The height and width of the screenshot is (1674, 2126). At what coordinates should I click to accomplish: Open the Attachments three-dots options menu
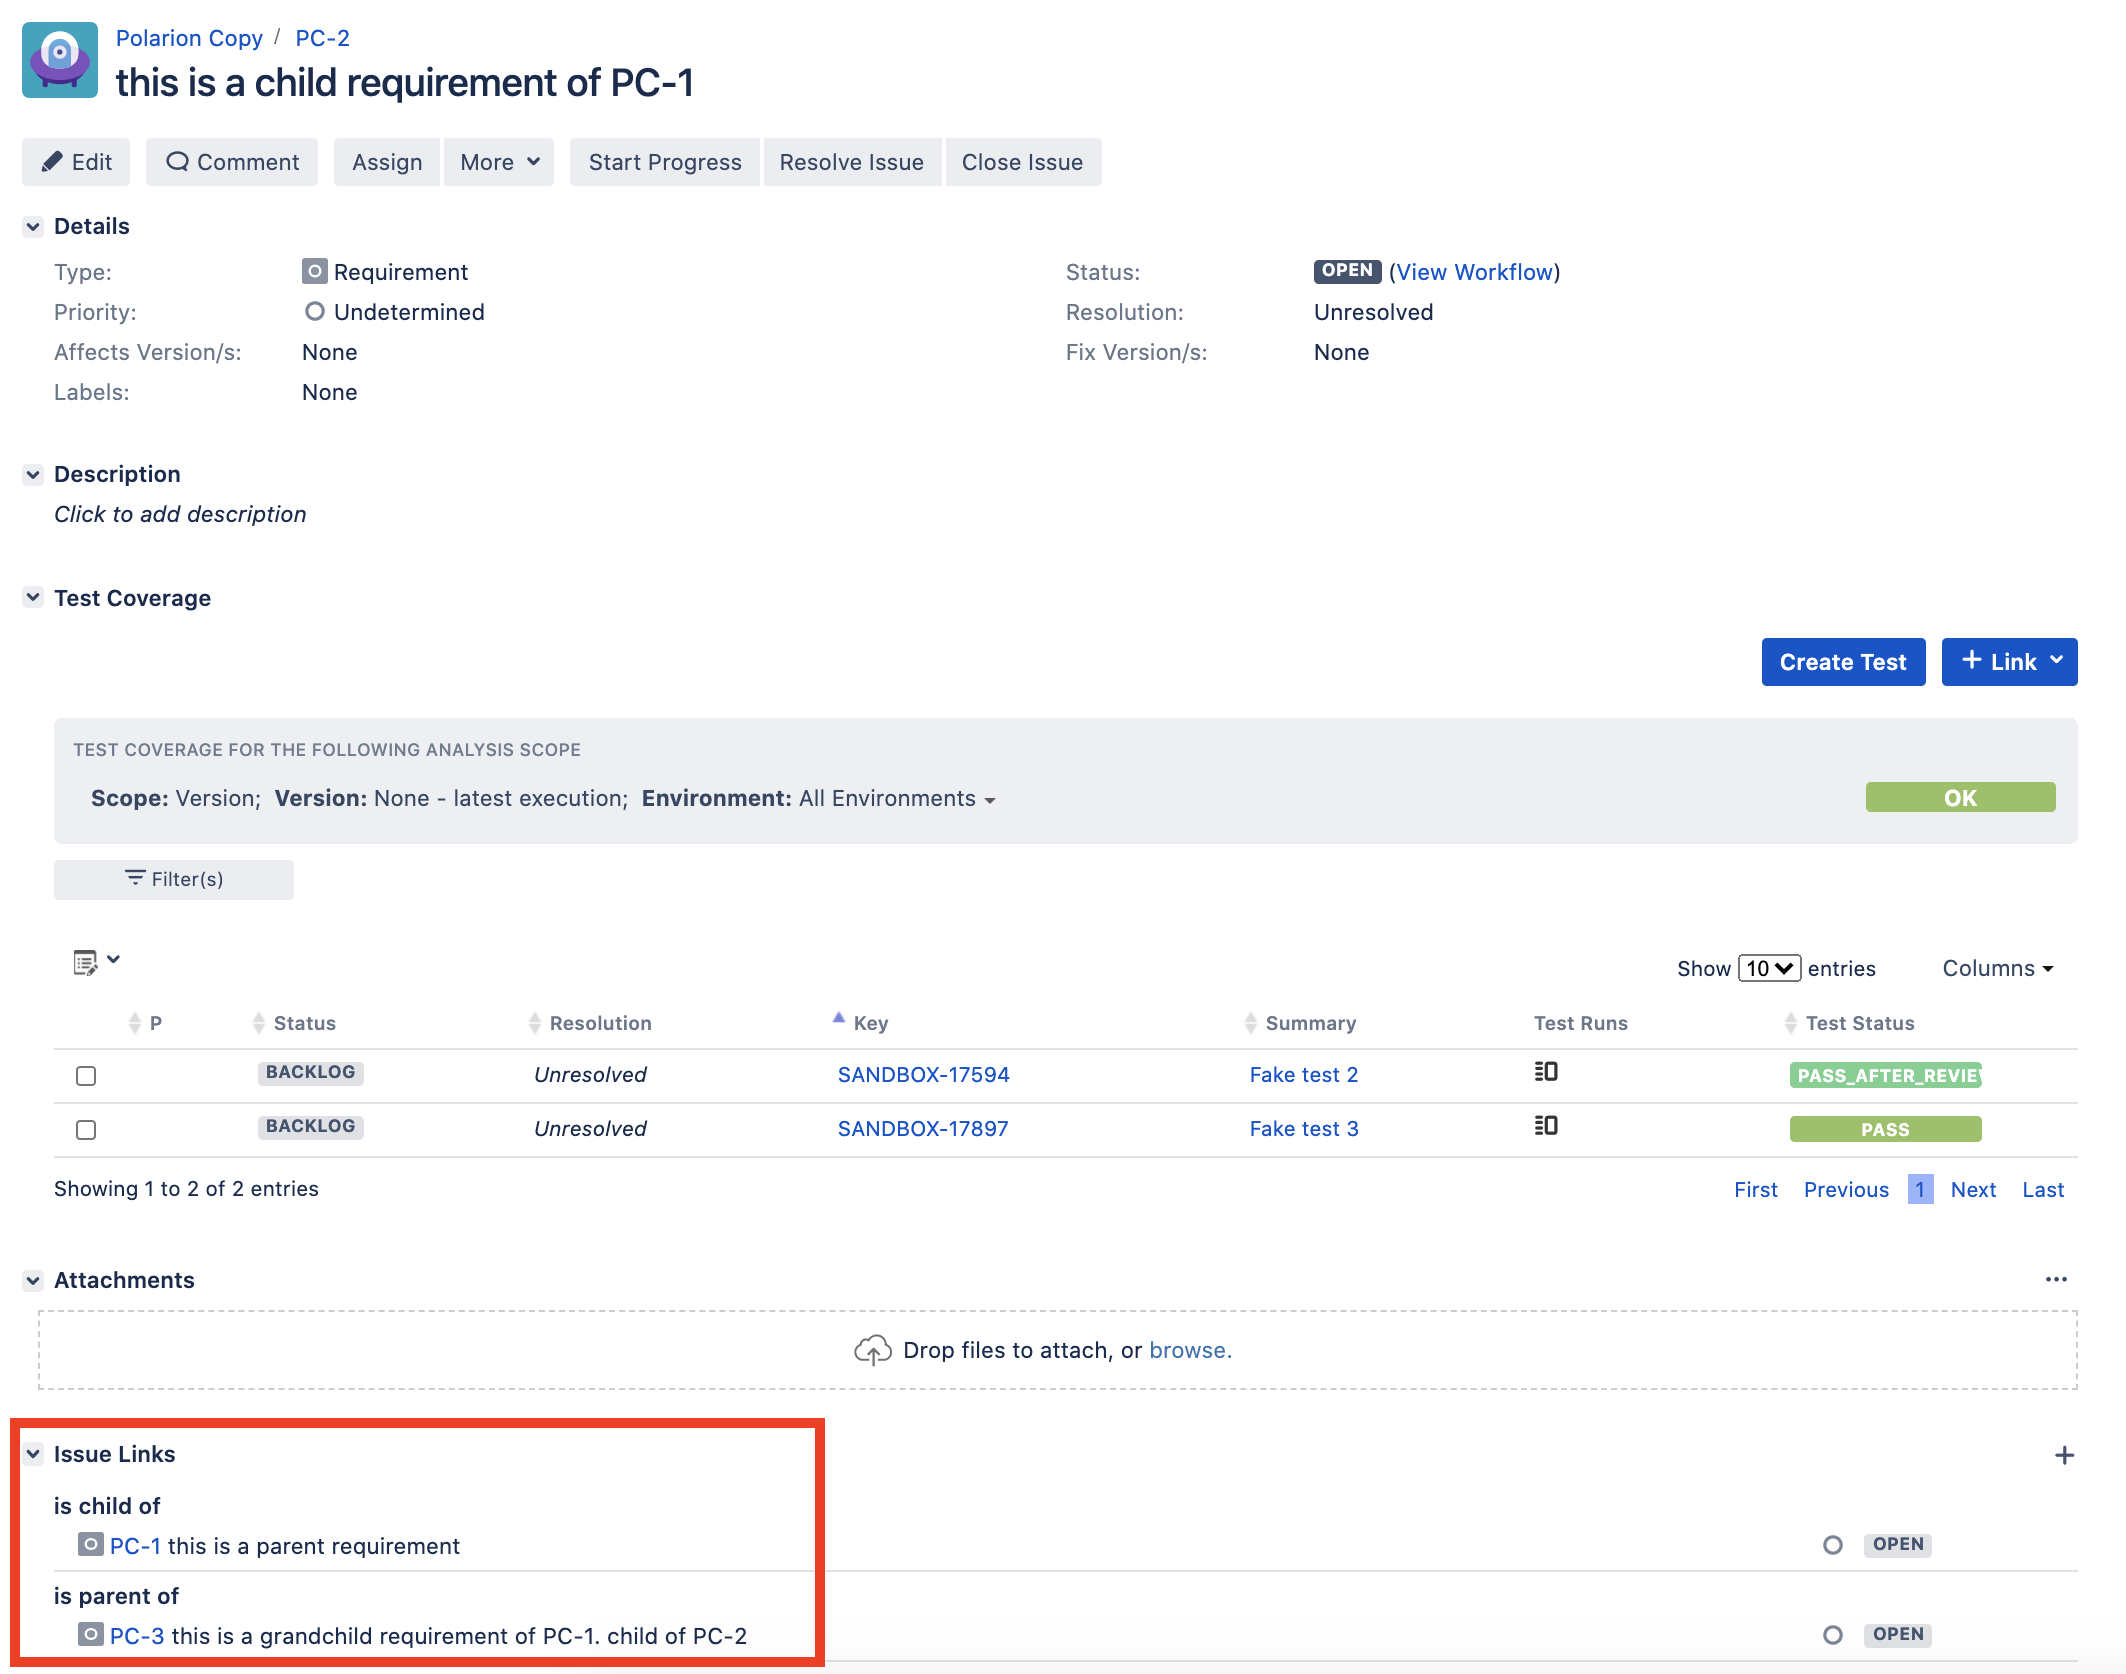pyautogui.click(x=2056, y=1280)
